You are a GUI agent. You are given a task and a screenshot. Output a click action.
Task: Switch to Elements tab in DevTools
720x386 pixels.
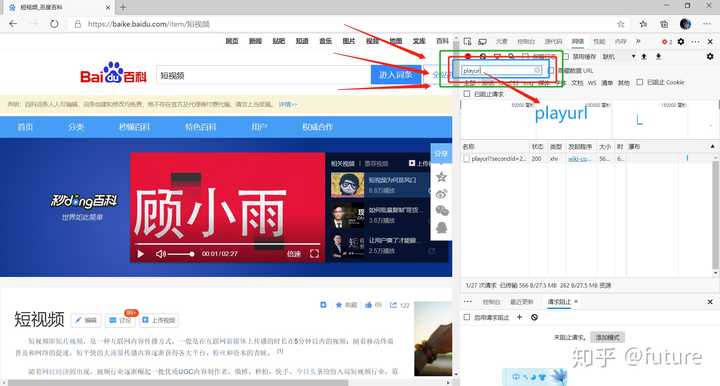pos(501,41)
